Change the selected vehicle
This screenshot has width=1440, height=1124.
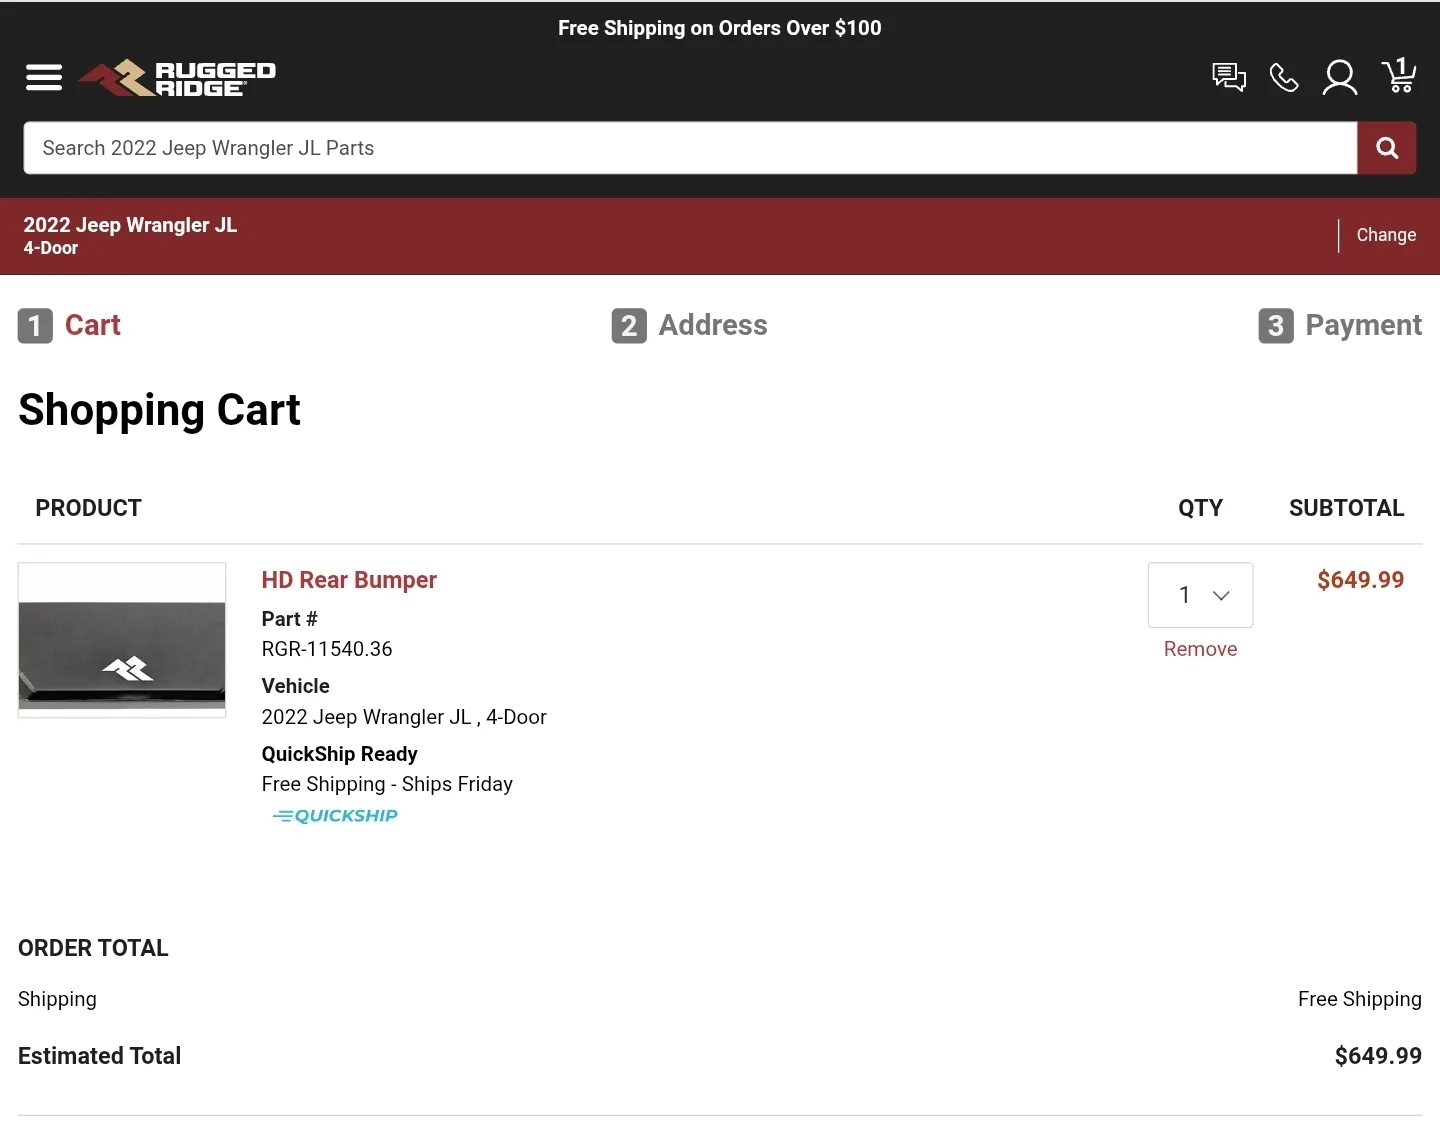click(x=1386, y=235)
